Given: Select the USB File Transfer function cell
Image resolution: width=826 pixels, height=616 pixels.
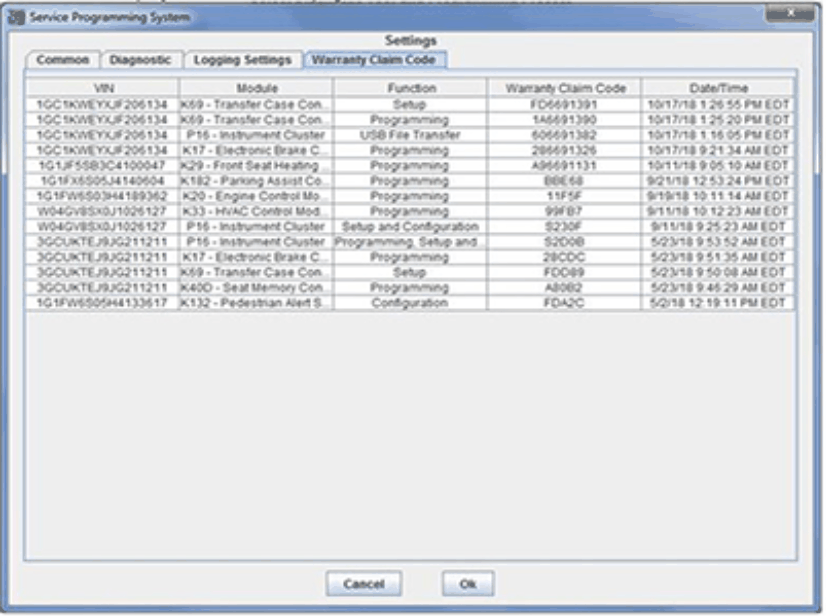Looking at the screenshot, I should pos(411,133).
